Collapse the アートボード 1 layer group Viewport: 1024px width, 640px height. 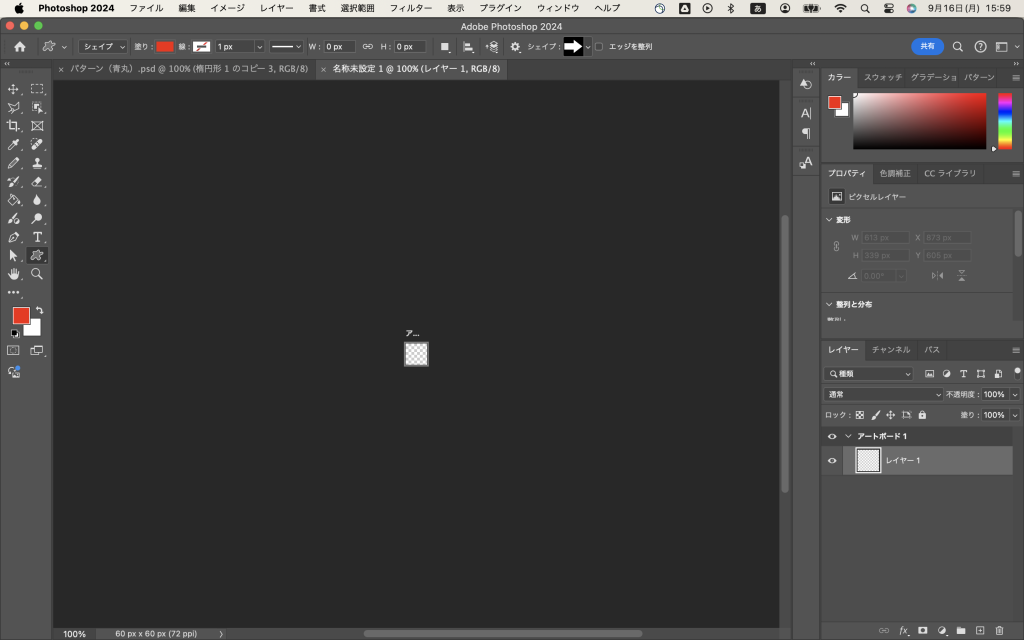point(849,437)
